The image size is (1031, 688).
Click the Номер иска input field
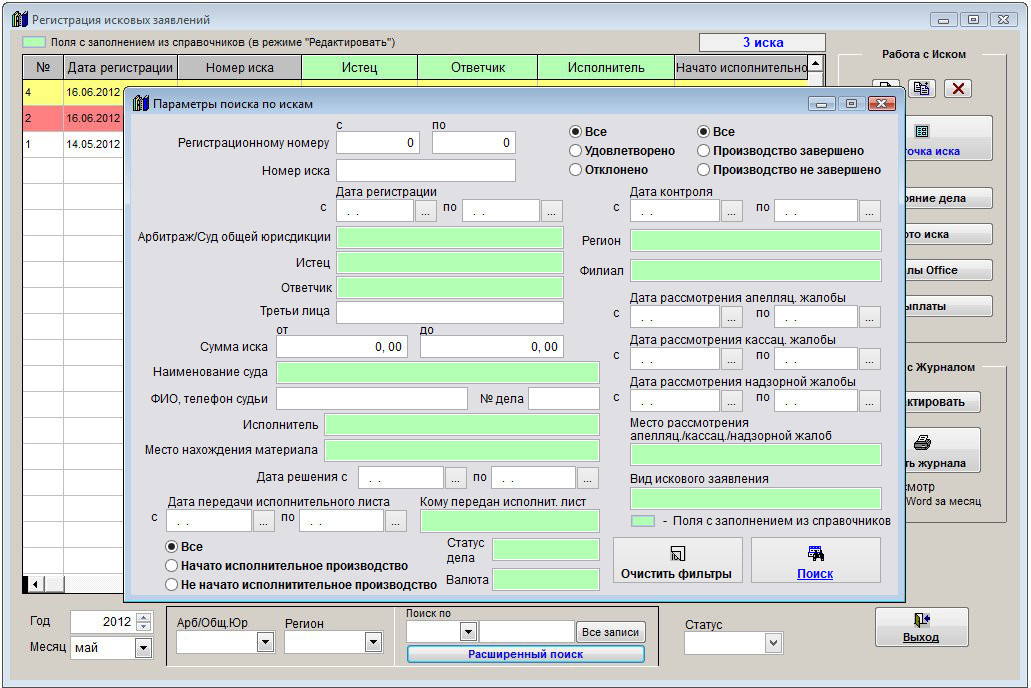(425, 171)
